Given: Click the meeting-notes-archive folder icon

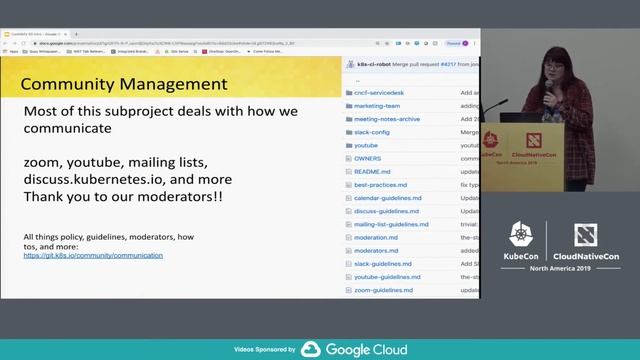Looking at the screenshot, I should point(349,119).
